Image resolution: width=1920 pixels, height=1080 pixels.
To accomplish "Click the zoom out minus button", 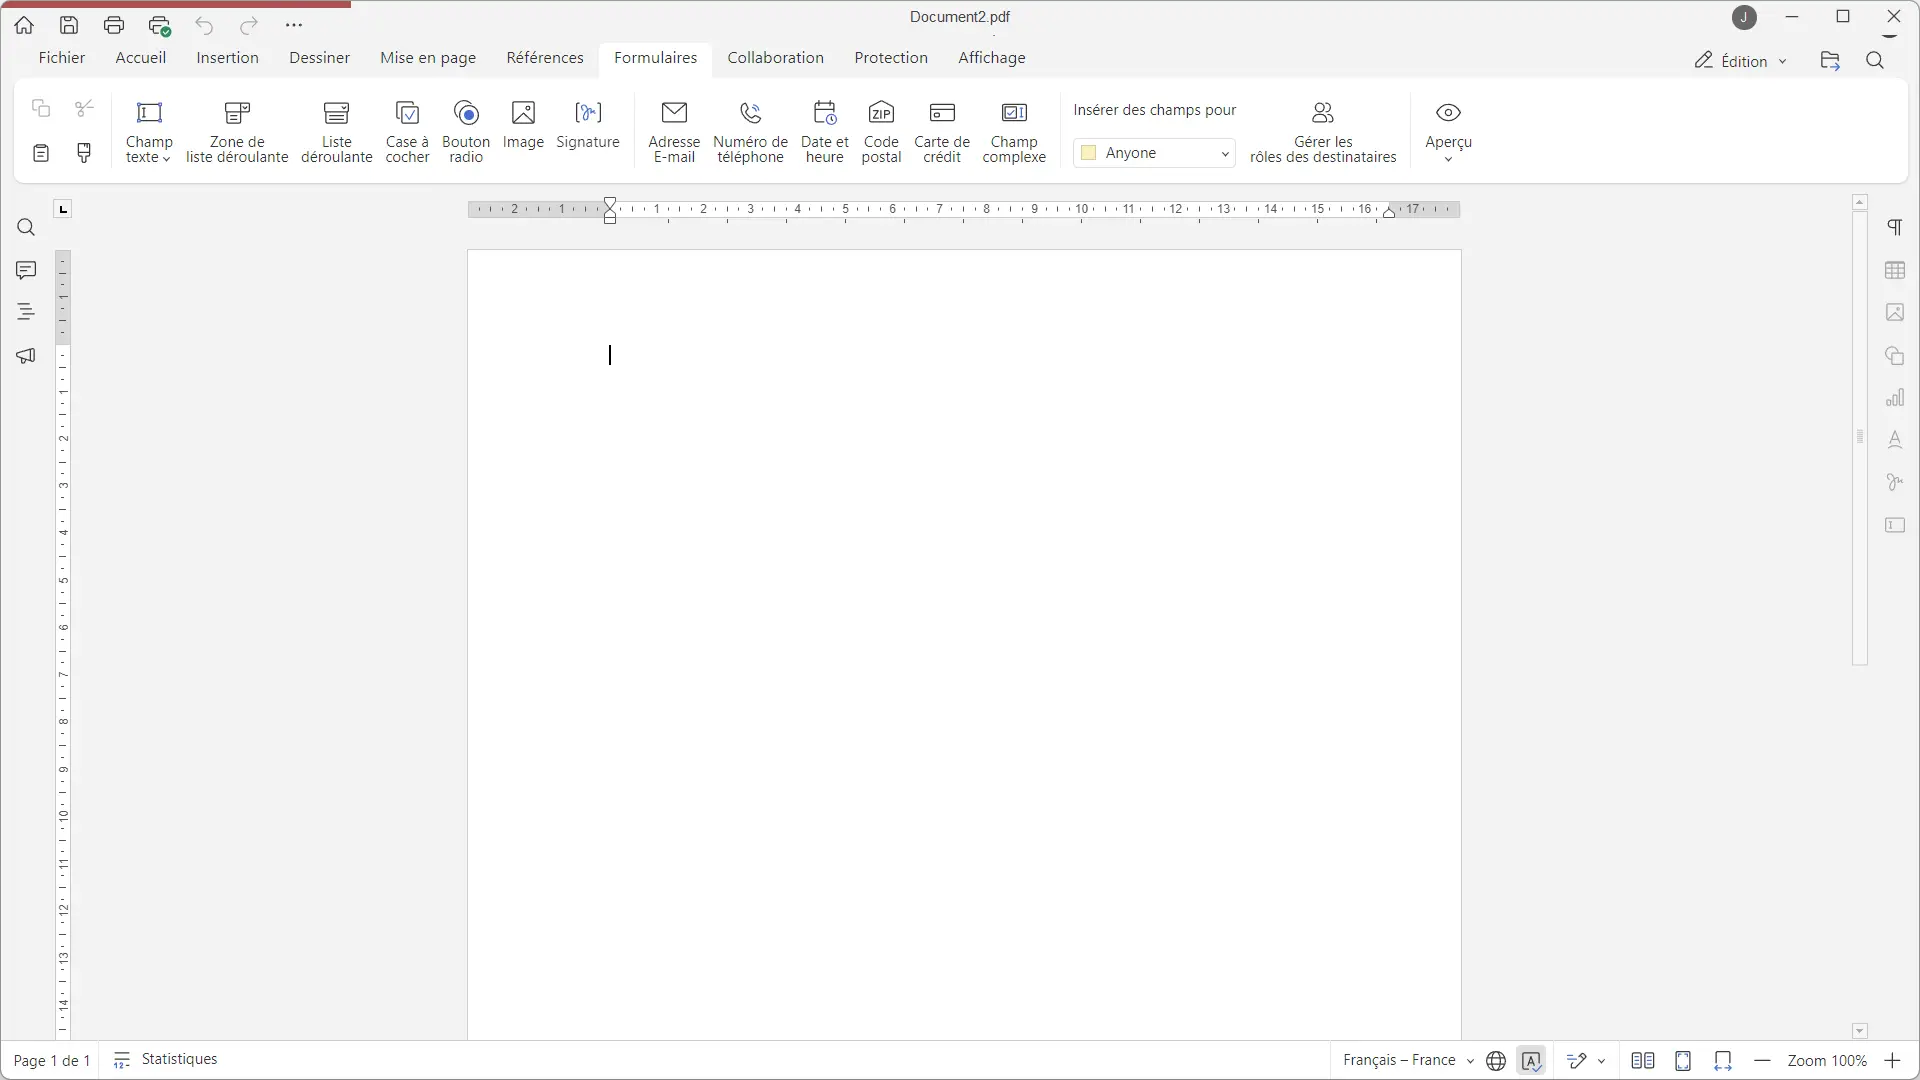I will tap(1762, 1061).
